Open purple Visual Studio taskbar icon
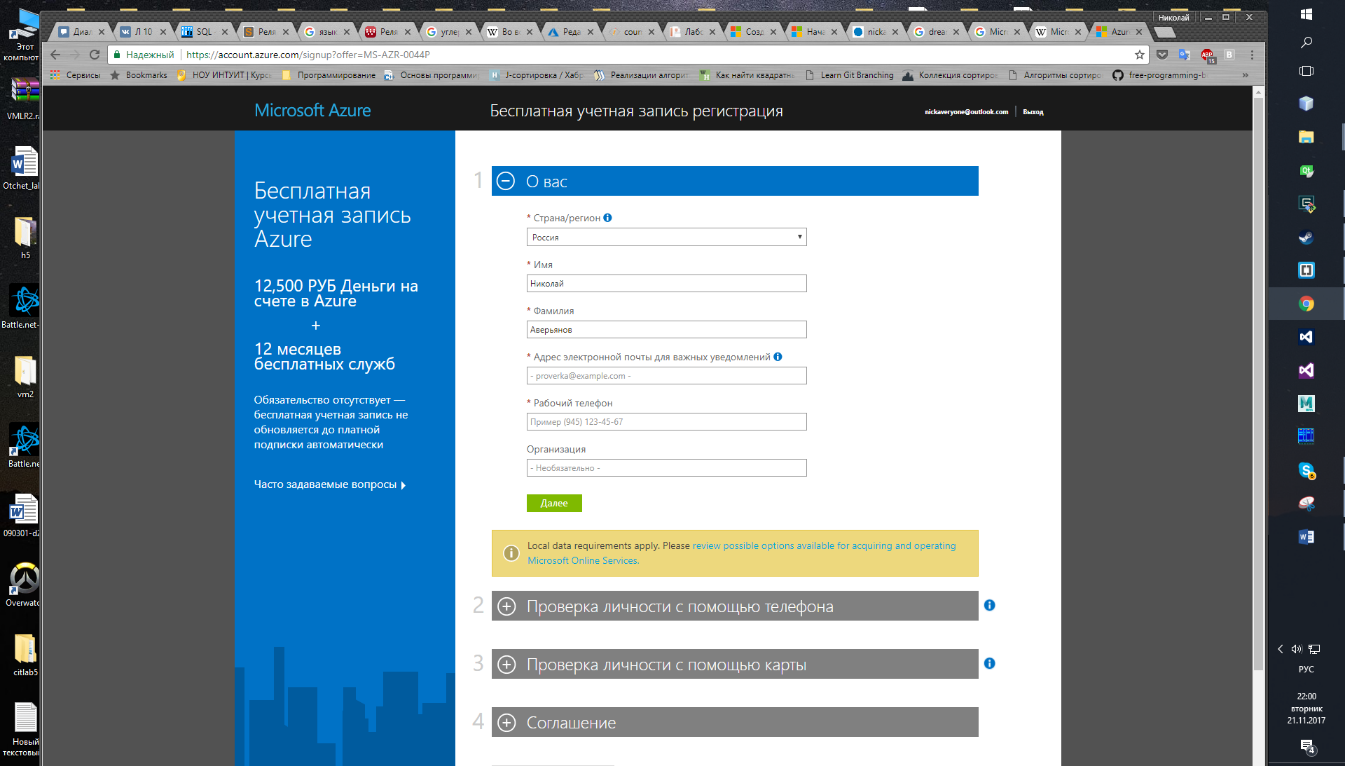 pyautogui.click(x=1306, y=370)
